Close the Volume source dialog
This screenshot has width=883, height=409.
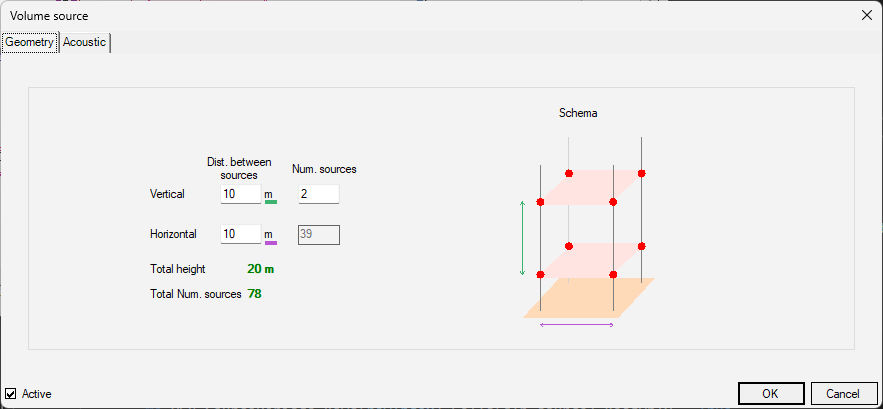867,15
